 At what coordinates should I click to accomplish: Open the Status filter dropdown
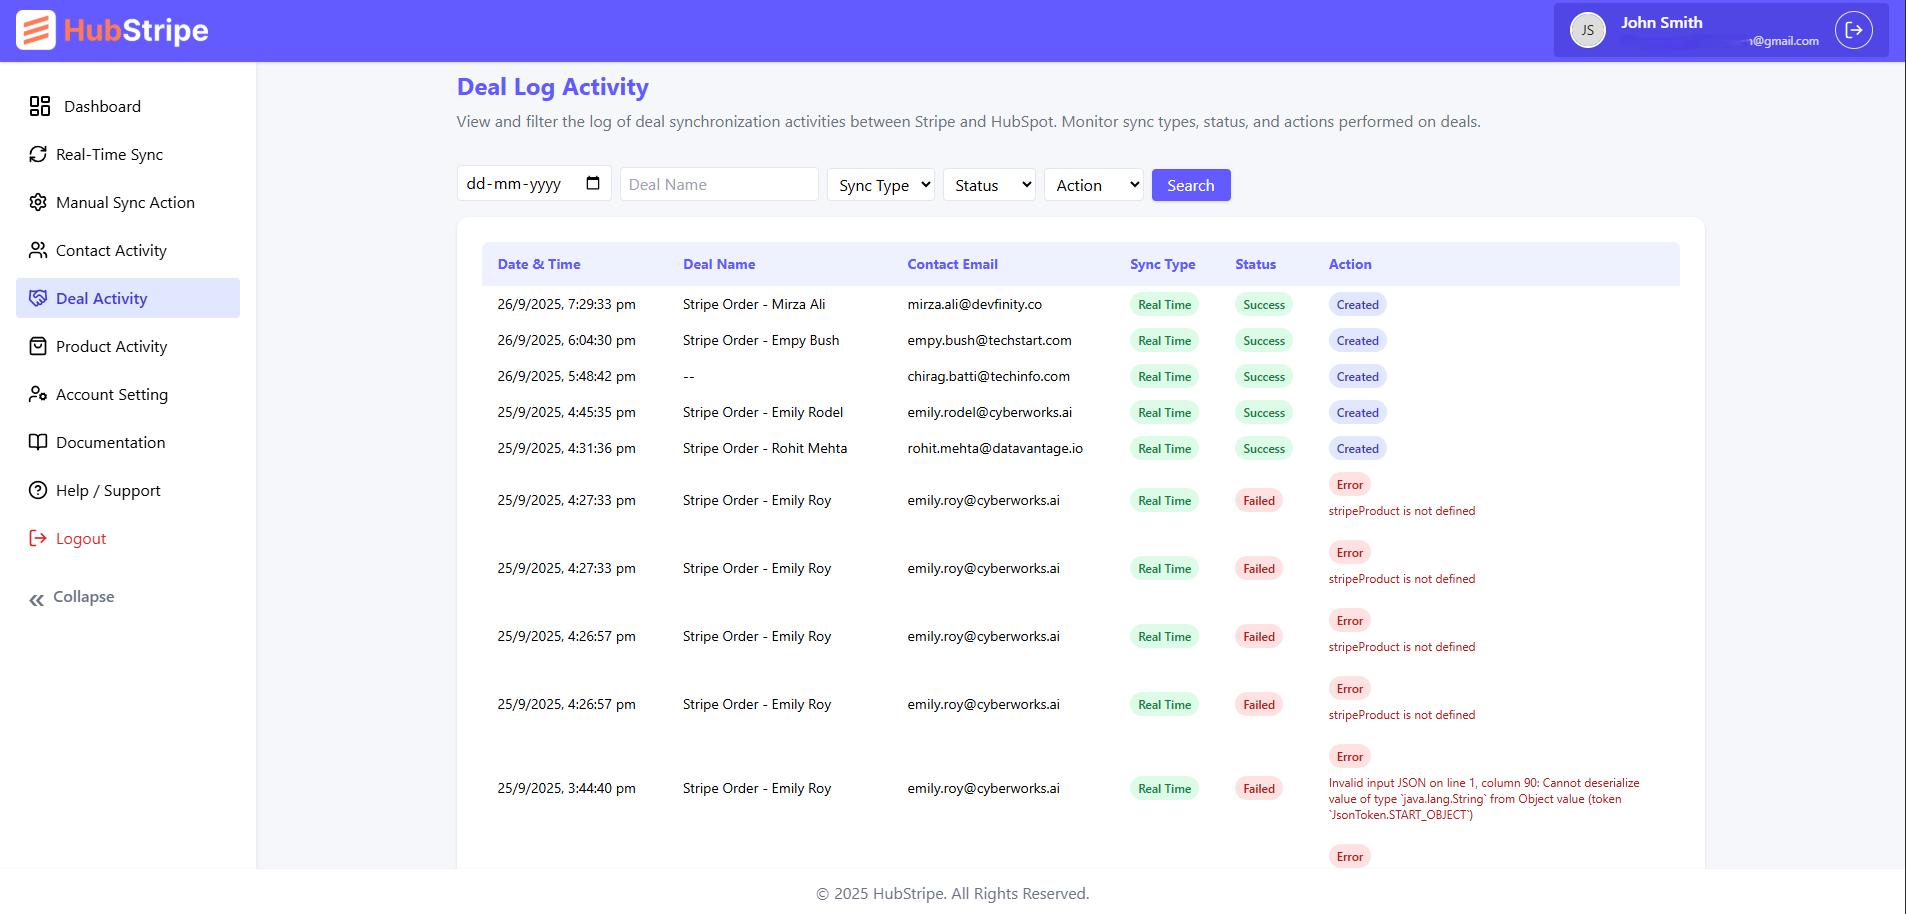[989, 185]
